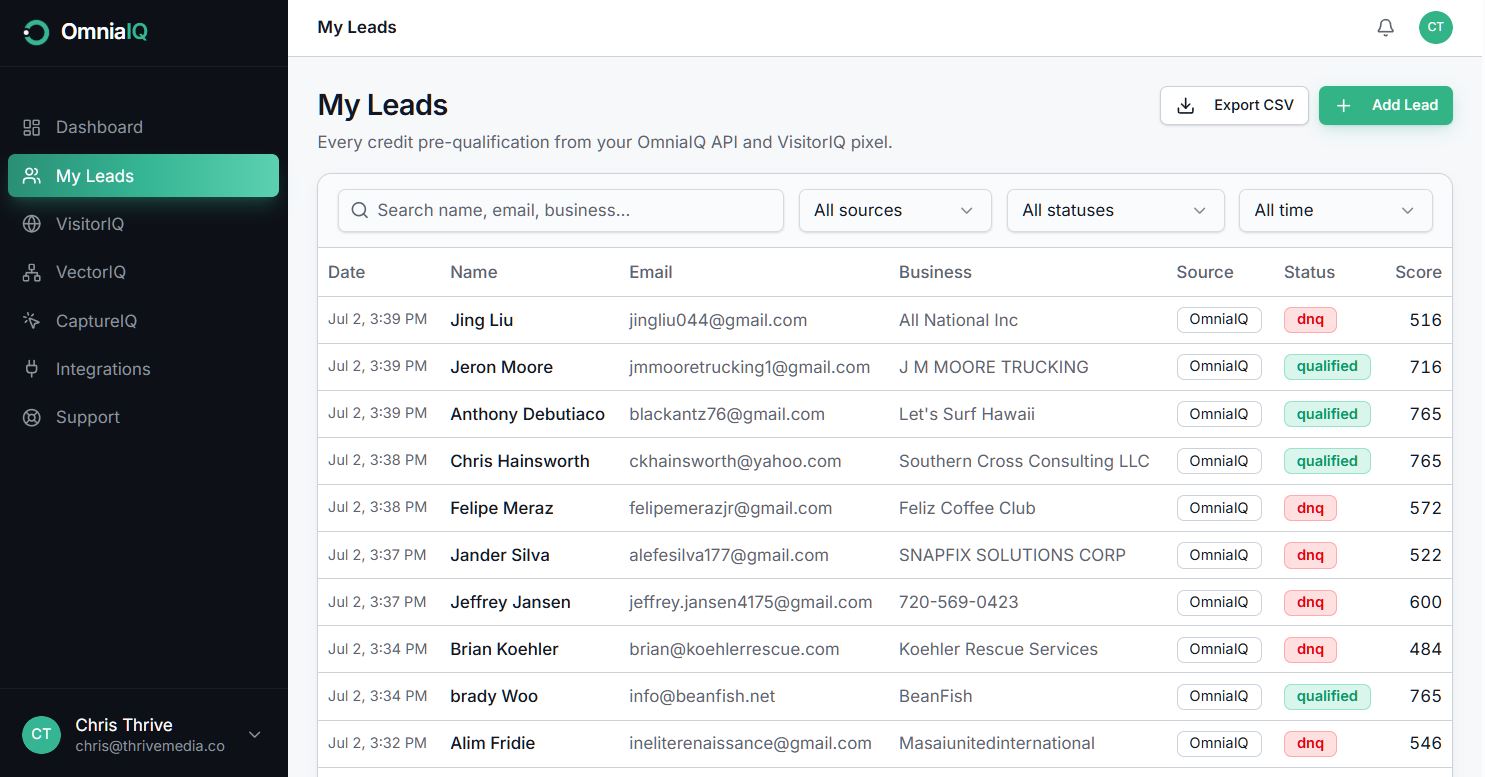Navigate to CaptureIQ
This screenshot has width=1485, height=777.
click(x=143, y=321)
